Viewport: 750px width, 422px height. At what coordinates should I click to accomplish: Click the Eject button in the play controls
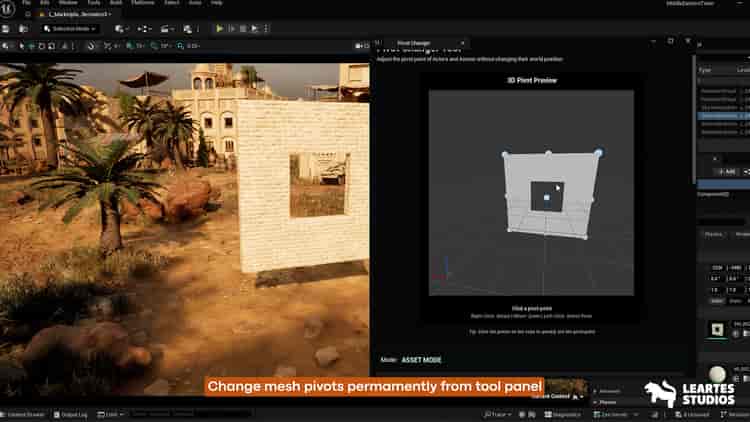click(255, 29)
